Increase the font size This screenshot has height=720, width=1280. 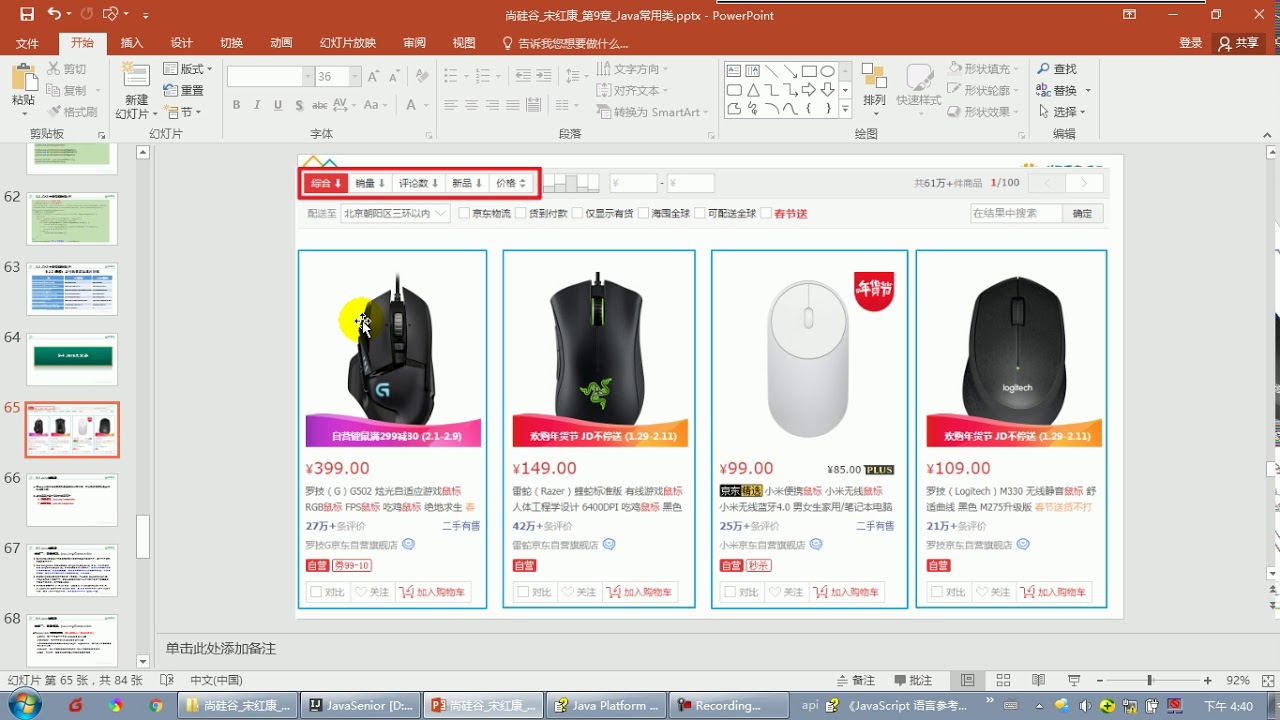(373, 77)
